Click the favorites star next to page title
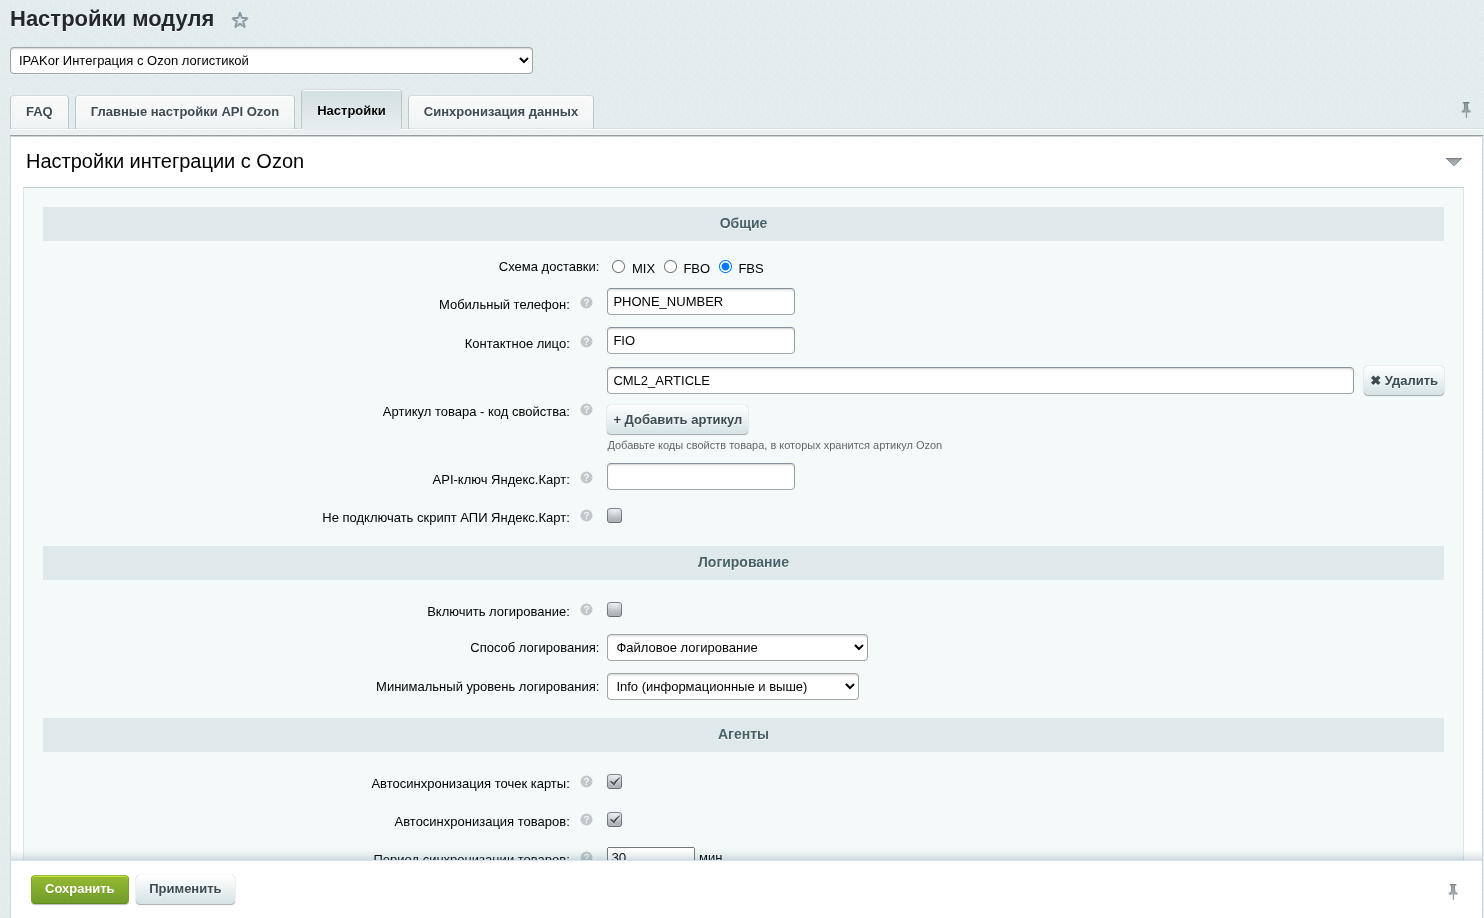The image size is (1484, 918). tap(240, 20)
